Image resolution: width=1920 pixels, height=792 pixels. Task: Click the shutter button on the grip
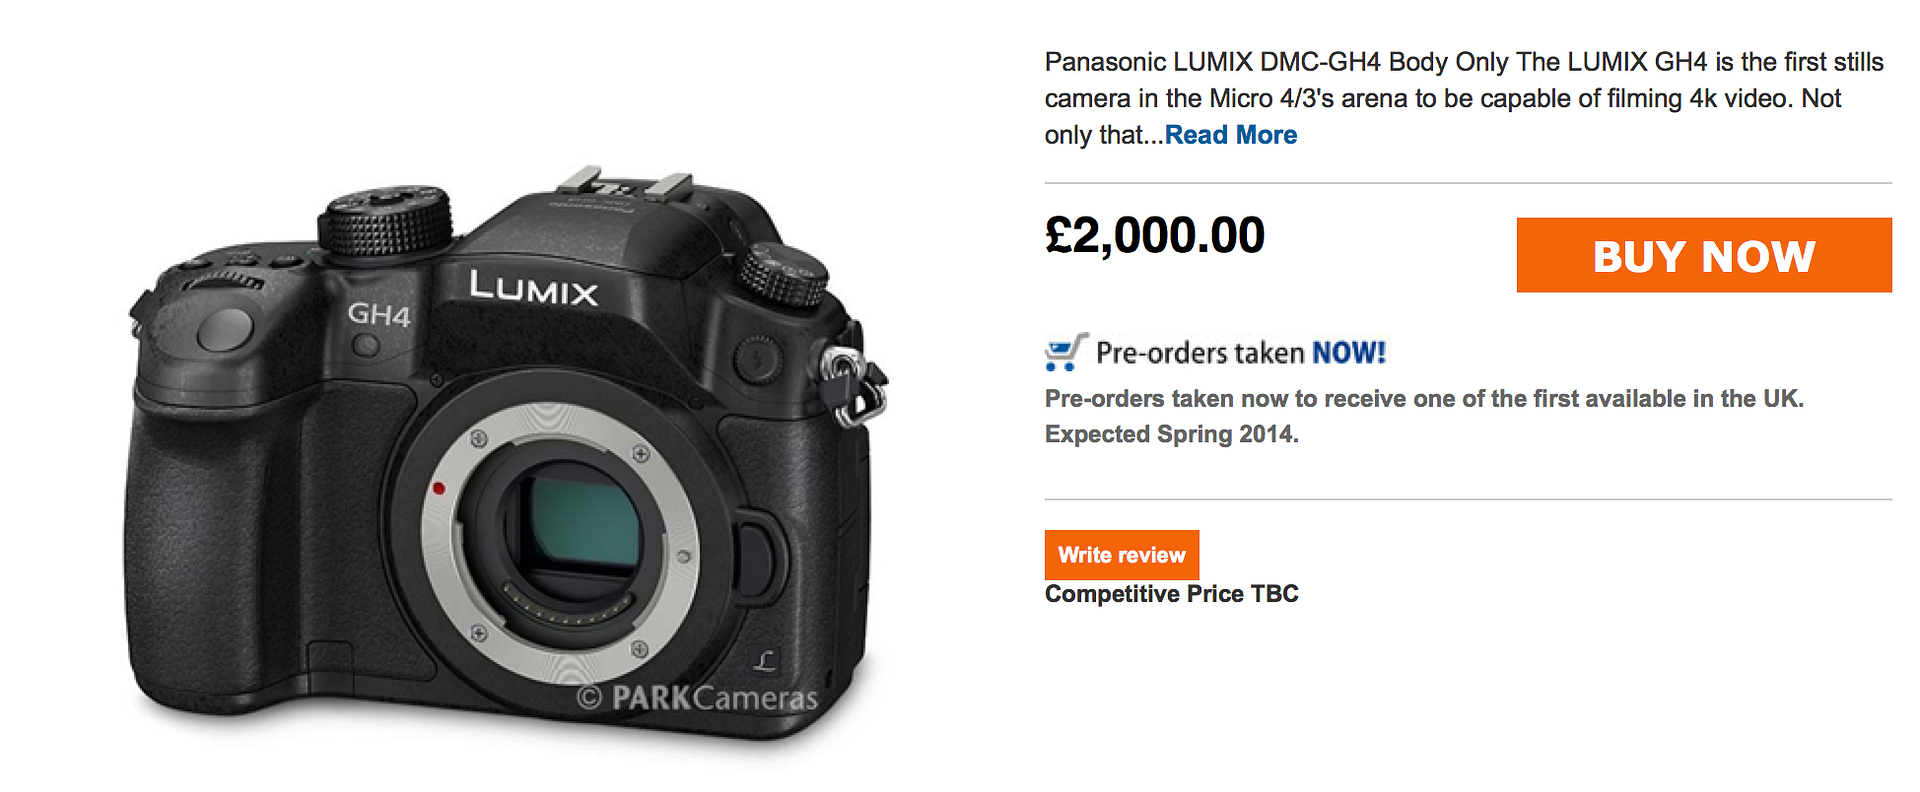point(225,329)
